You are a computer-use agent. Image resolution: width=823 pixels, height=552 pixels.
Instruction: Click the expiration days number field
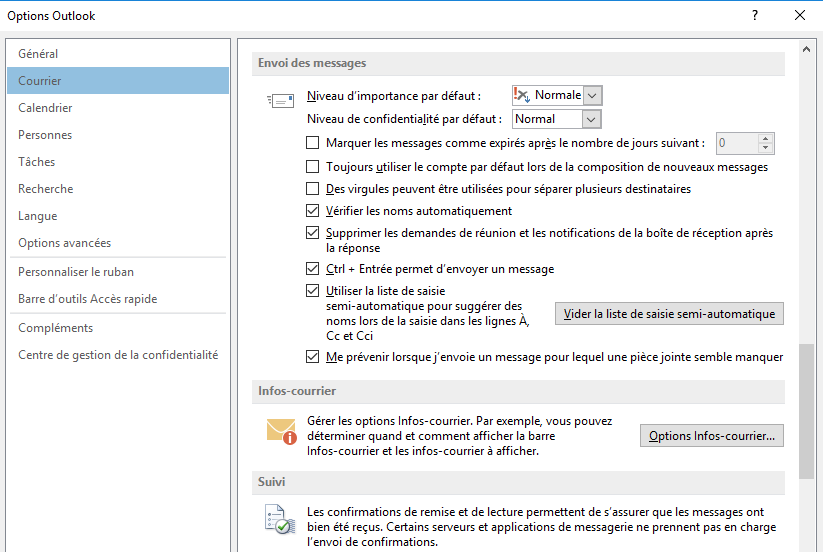point(737,143)
